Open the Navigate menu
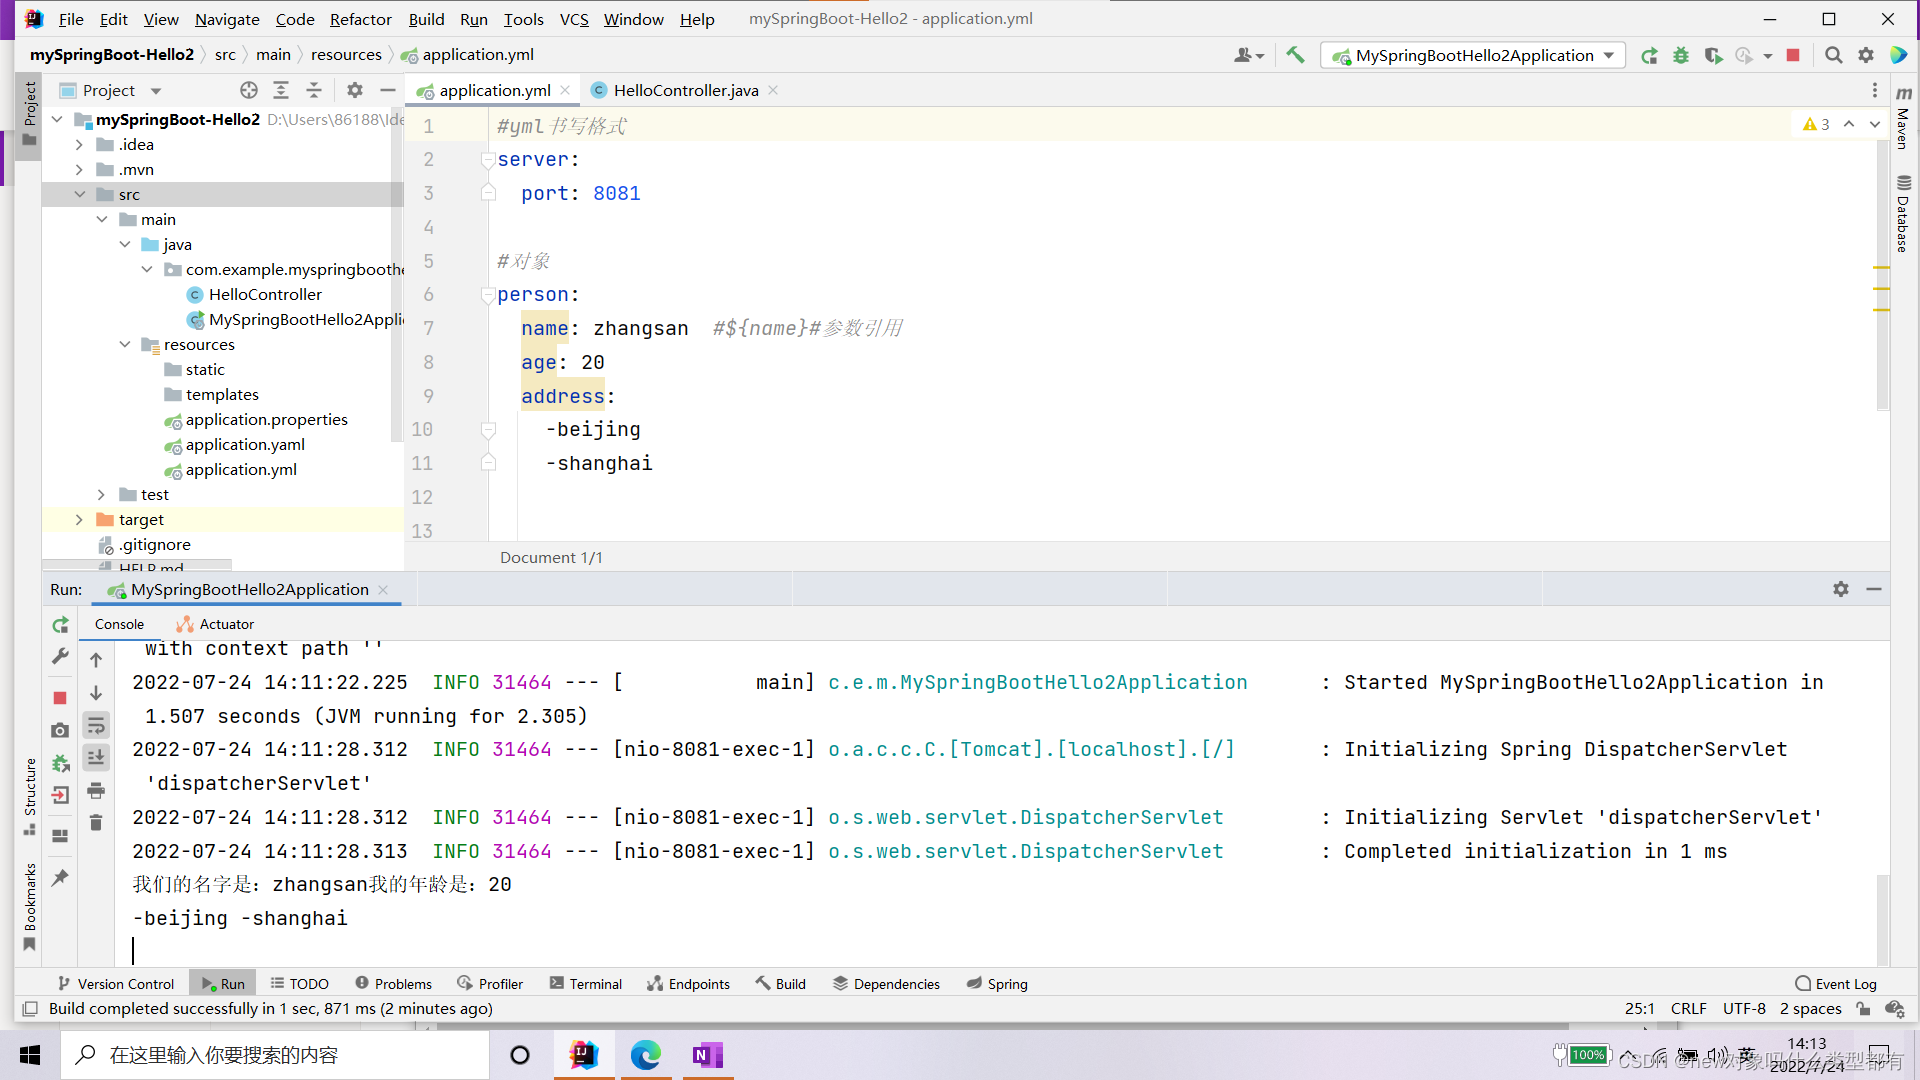 pos(227,19)
